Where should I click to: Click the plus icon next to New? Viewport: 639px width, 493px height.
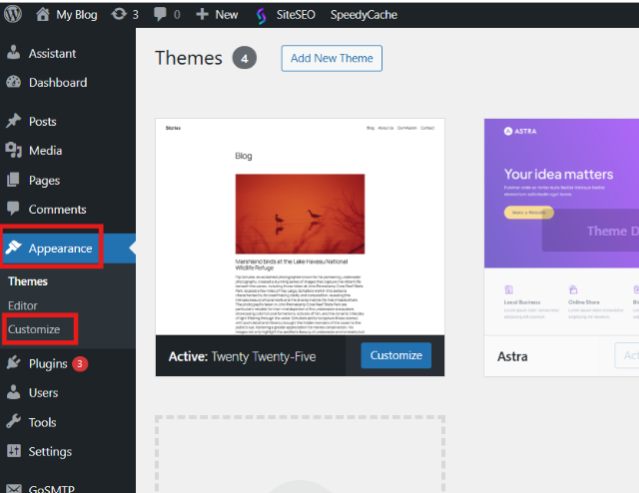tap(202, 15)
